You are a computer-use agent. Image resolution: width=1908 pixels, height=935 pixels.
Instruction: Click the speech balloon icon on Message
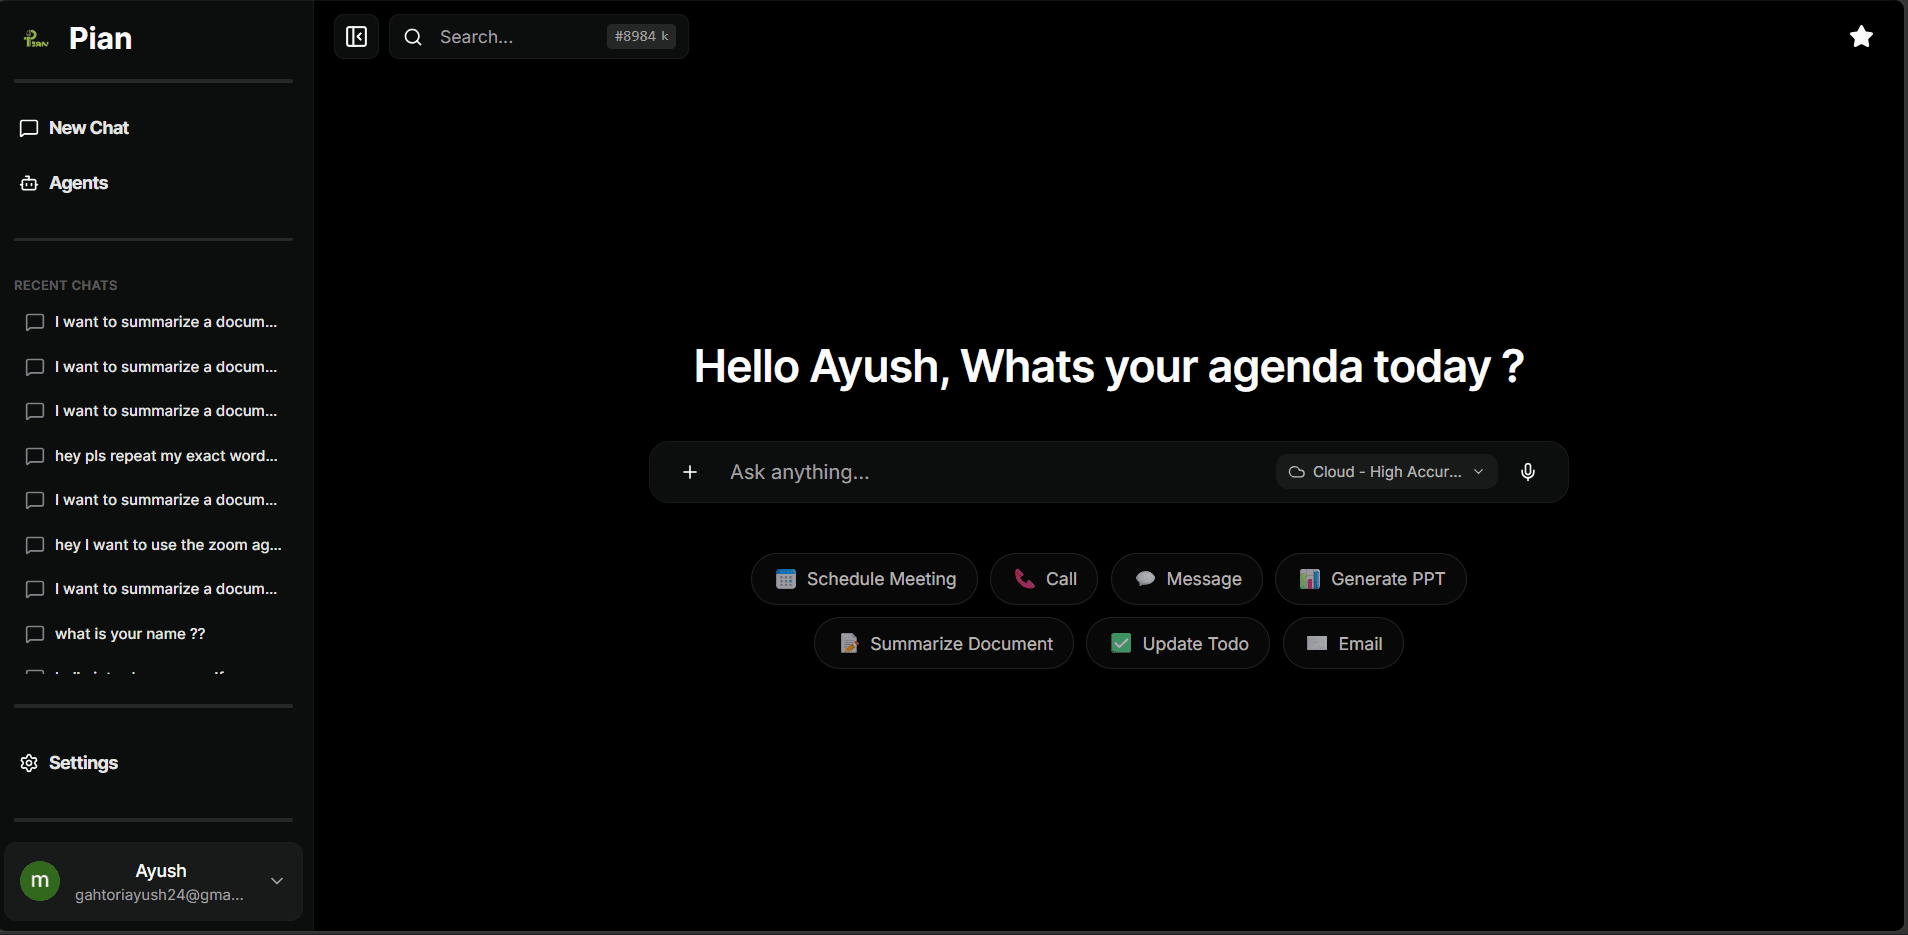pos(1146,579)
